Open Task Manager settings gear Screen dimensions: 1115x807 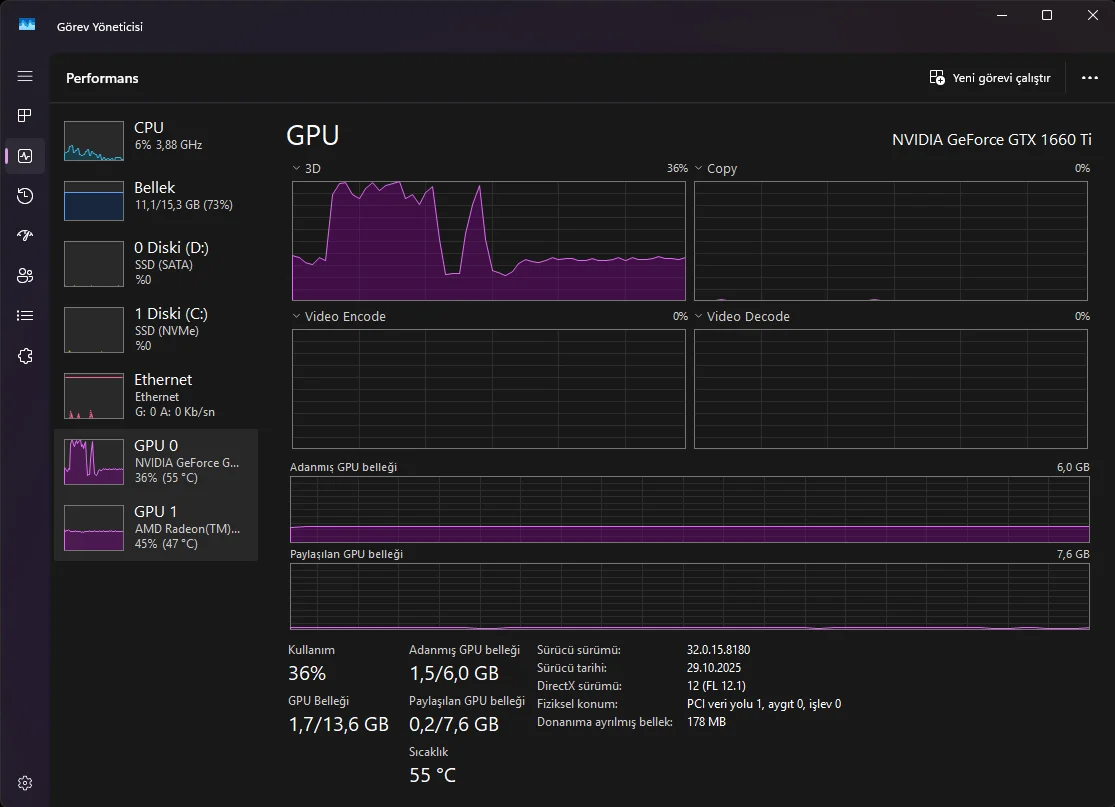pyautogui.click(x=25, y=783)
